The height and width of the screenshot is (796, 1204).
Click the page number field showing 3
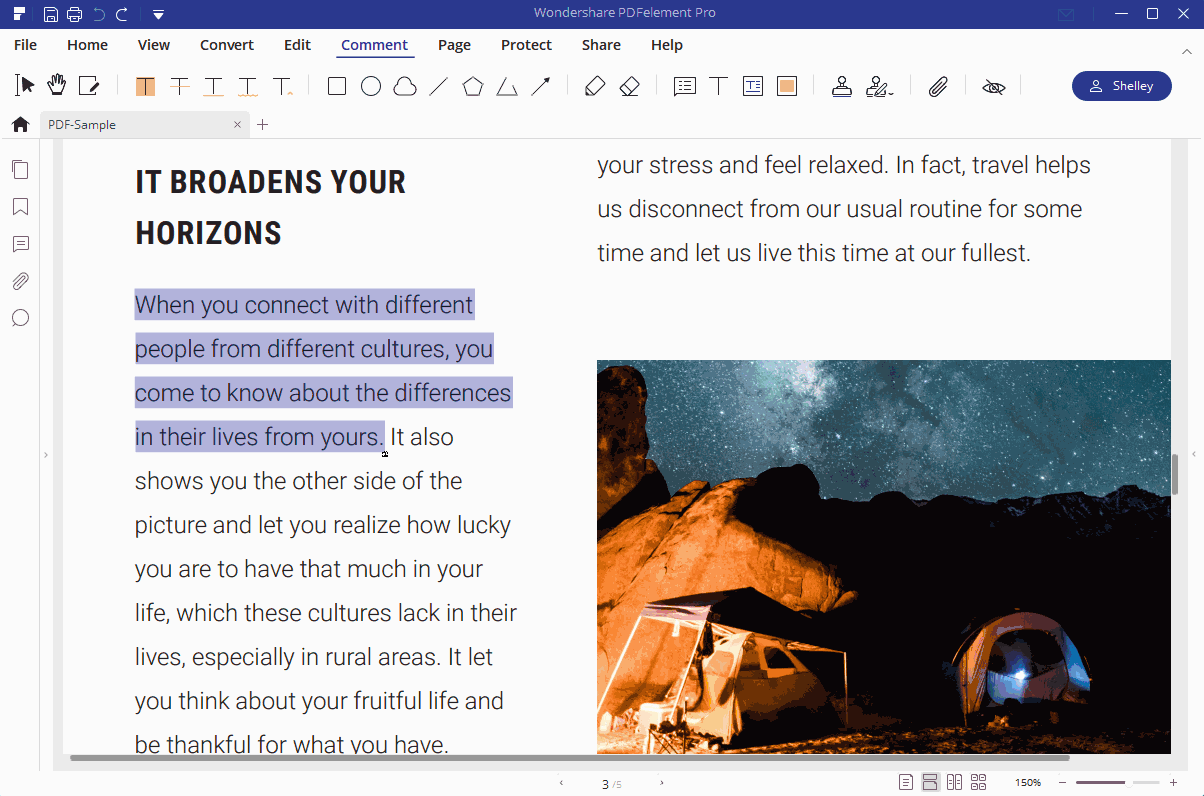point(604,783)
